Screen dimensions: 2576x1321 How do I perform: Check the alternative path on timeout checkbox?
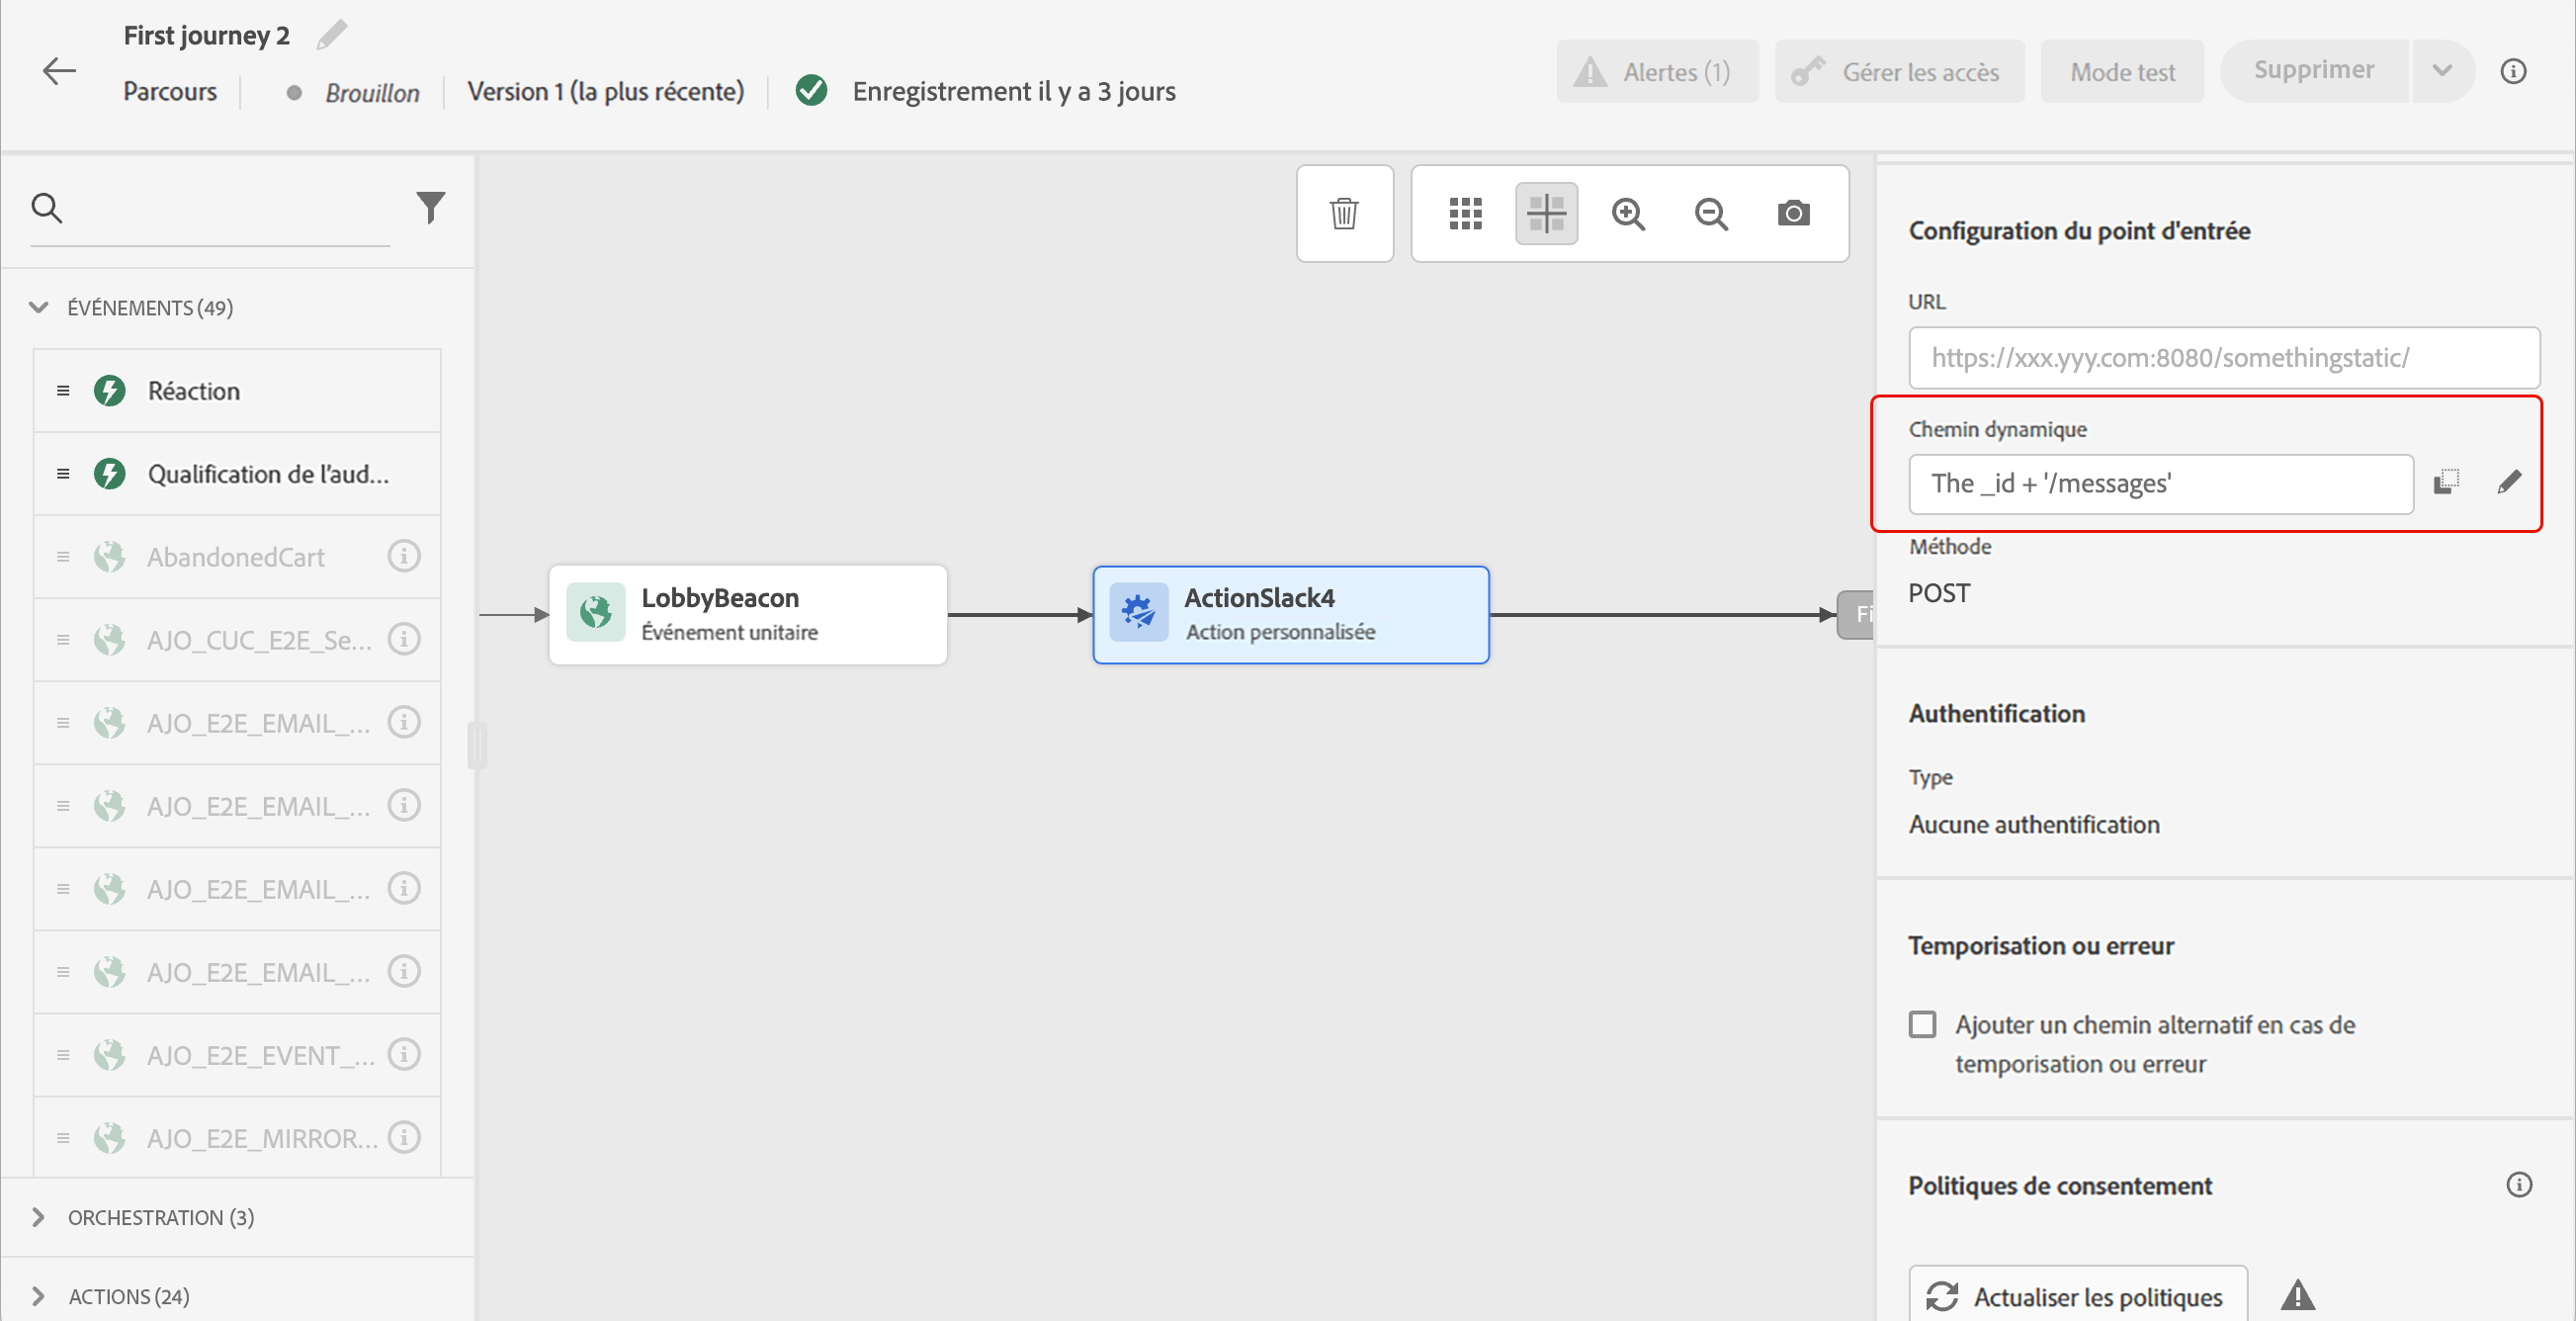click(x=1922, y=1025)
